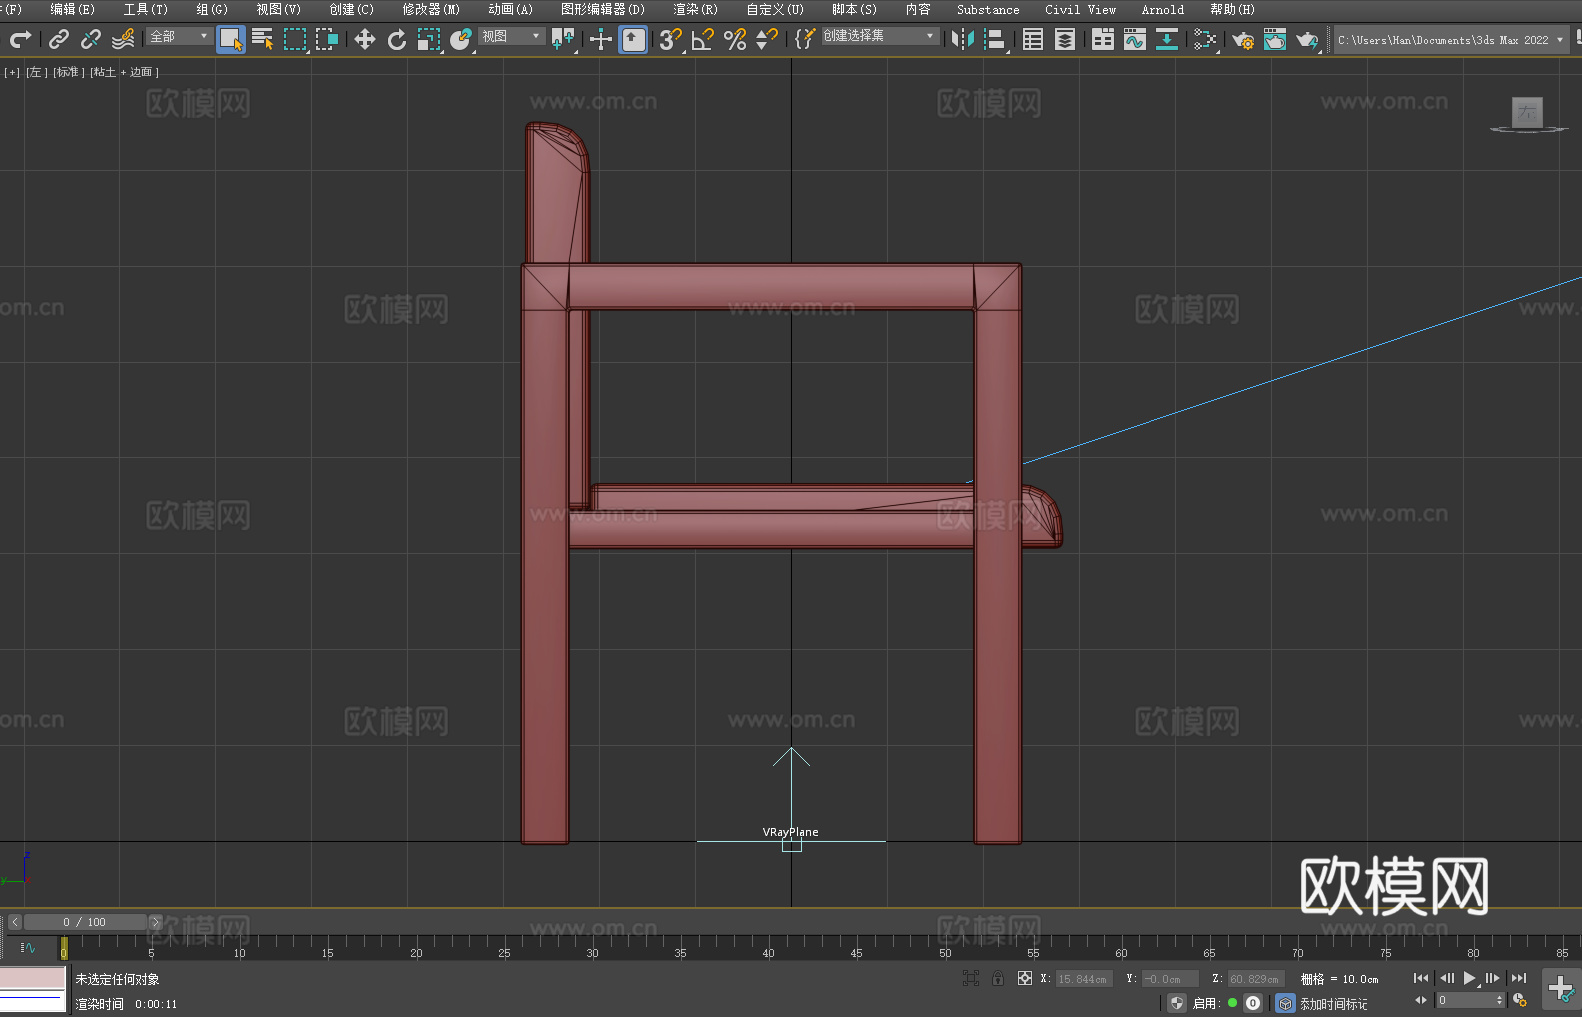Activate Select and Scale tool

click(x=429, y=39)
